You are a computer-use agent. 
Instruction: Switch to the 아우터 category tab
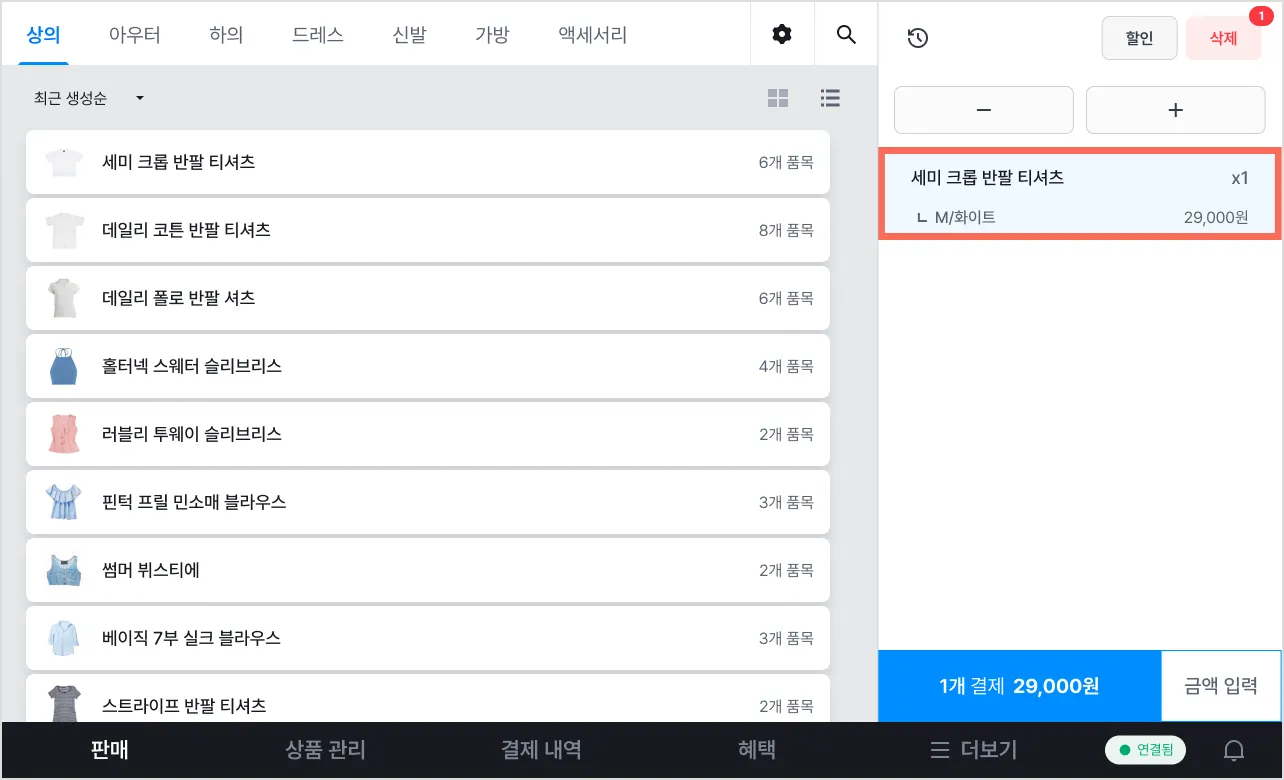coord(135,35)
